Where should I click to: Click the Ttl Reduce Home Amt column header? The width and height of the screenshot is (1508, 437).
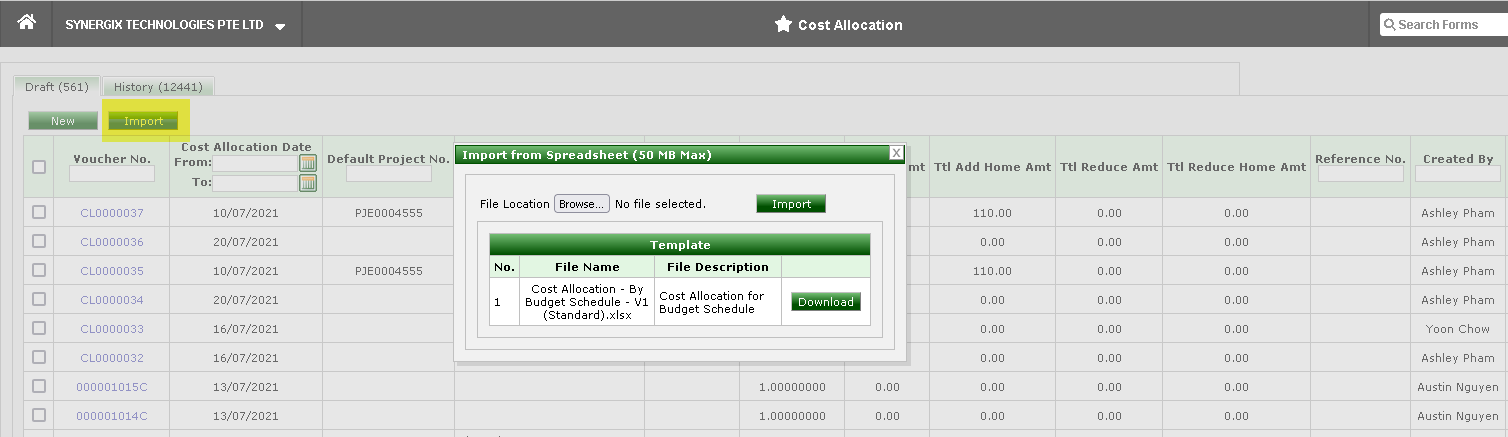tap(1236, 167)
